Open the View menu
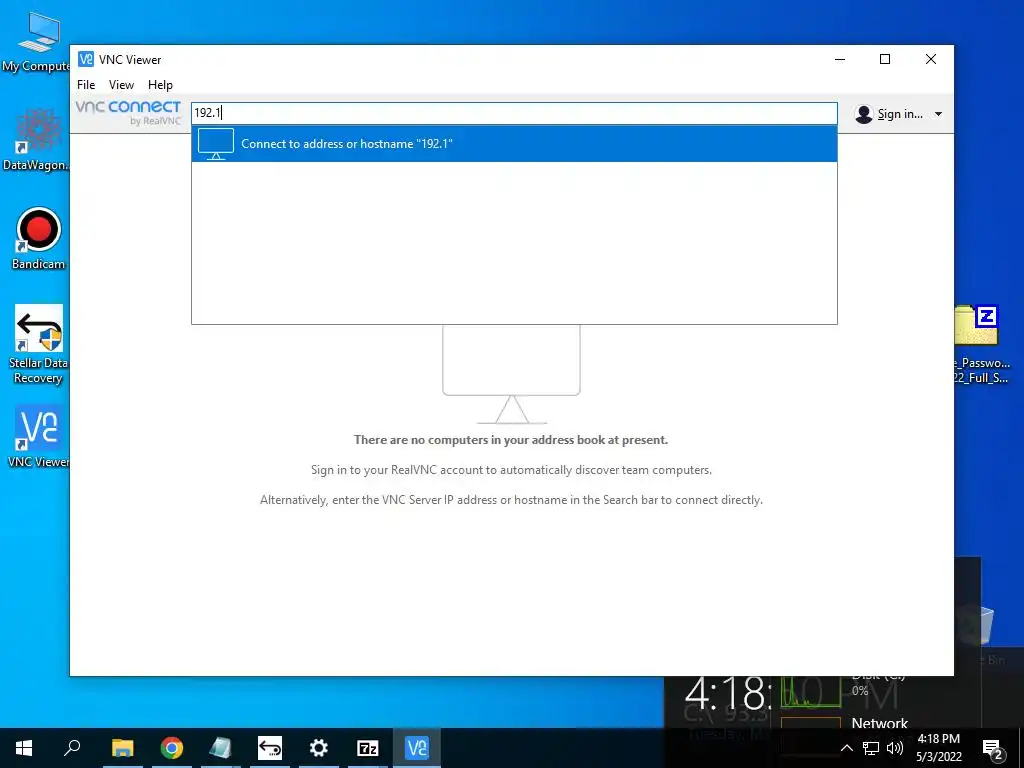The width and height of the screenshot is (1024, 768). [121, 85]
